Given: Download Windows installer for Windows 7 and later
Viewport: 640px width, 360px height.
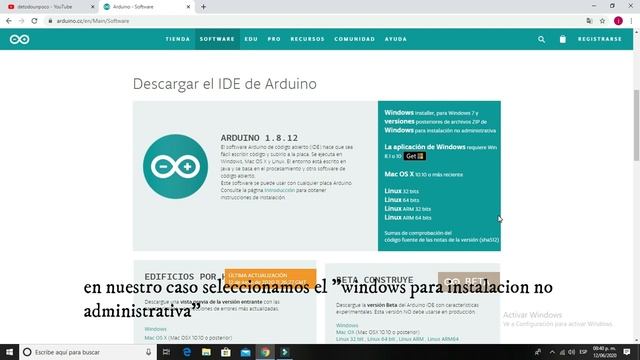Looking at the screenshot, I should pos(431,113).
